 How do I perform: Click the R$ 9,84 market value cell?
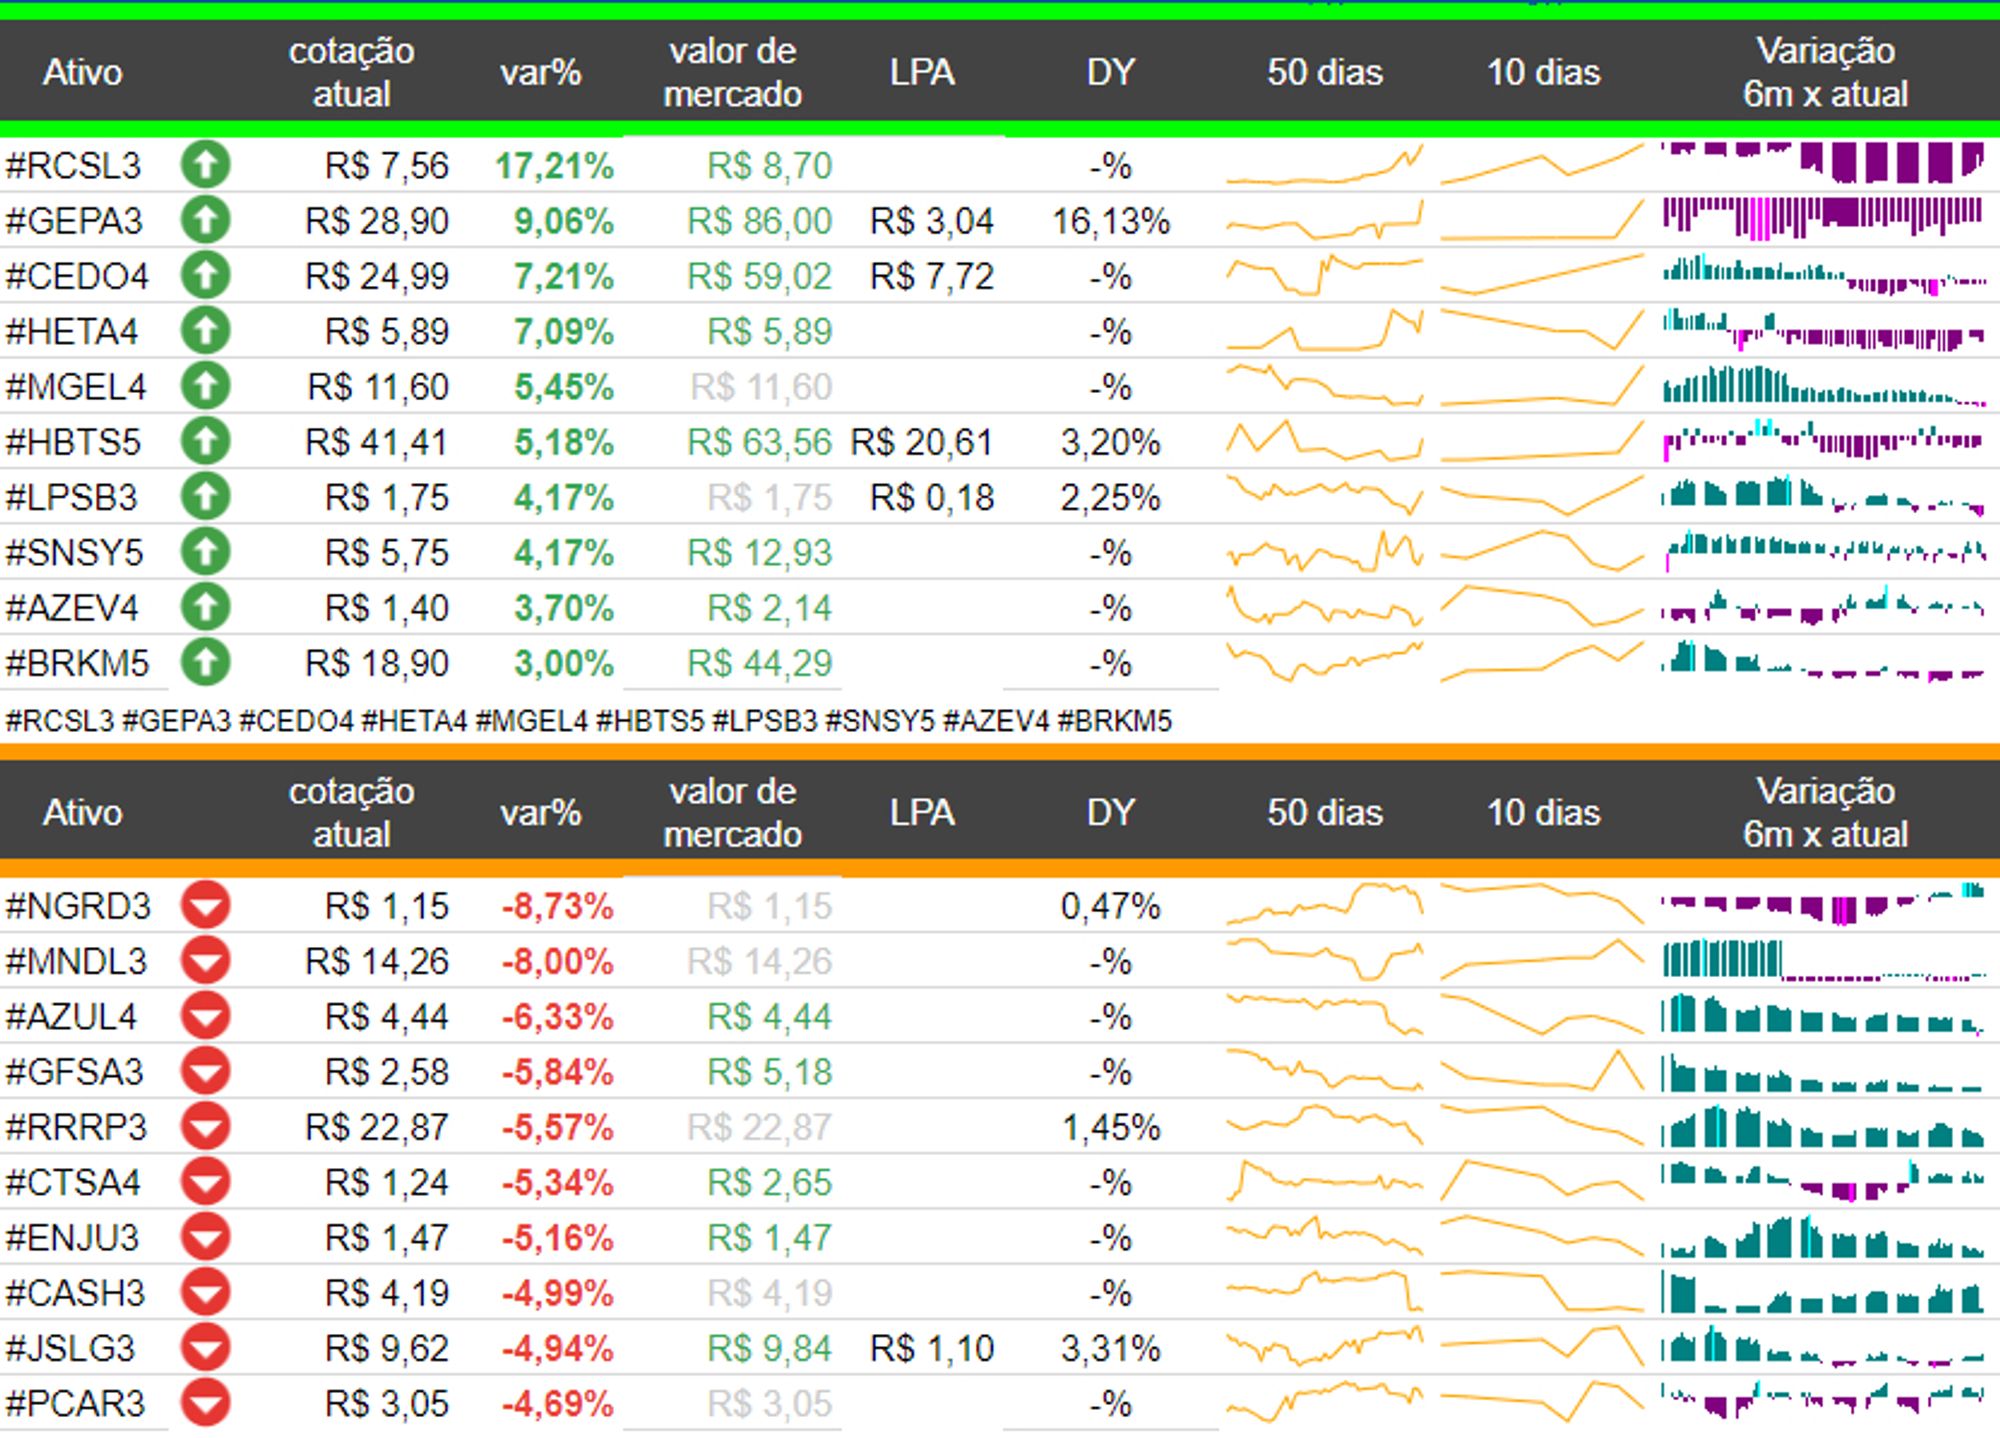click(x=770, y=1349)
